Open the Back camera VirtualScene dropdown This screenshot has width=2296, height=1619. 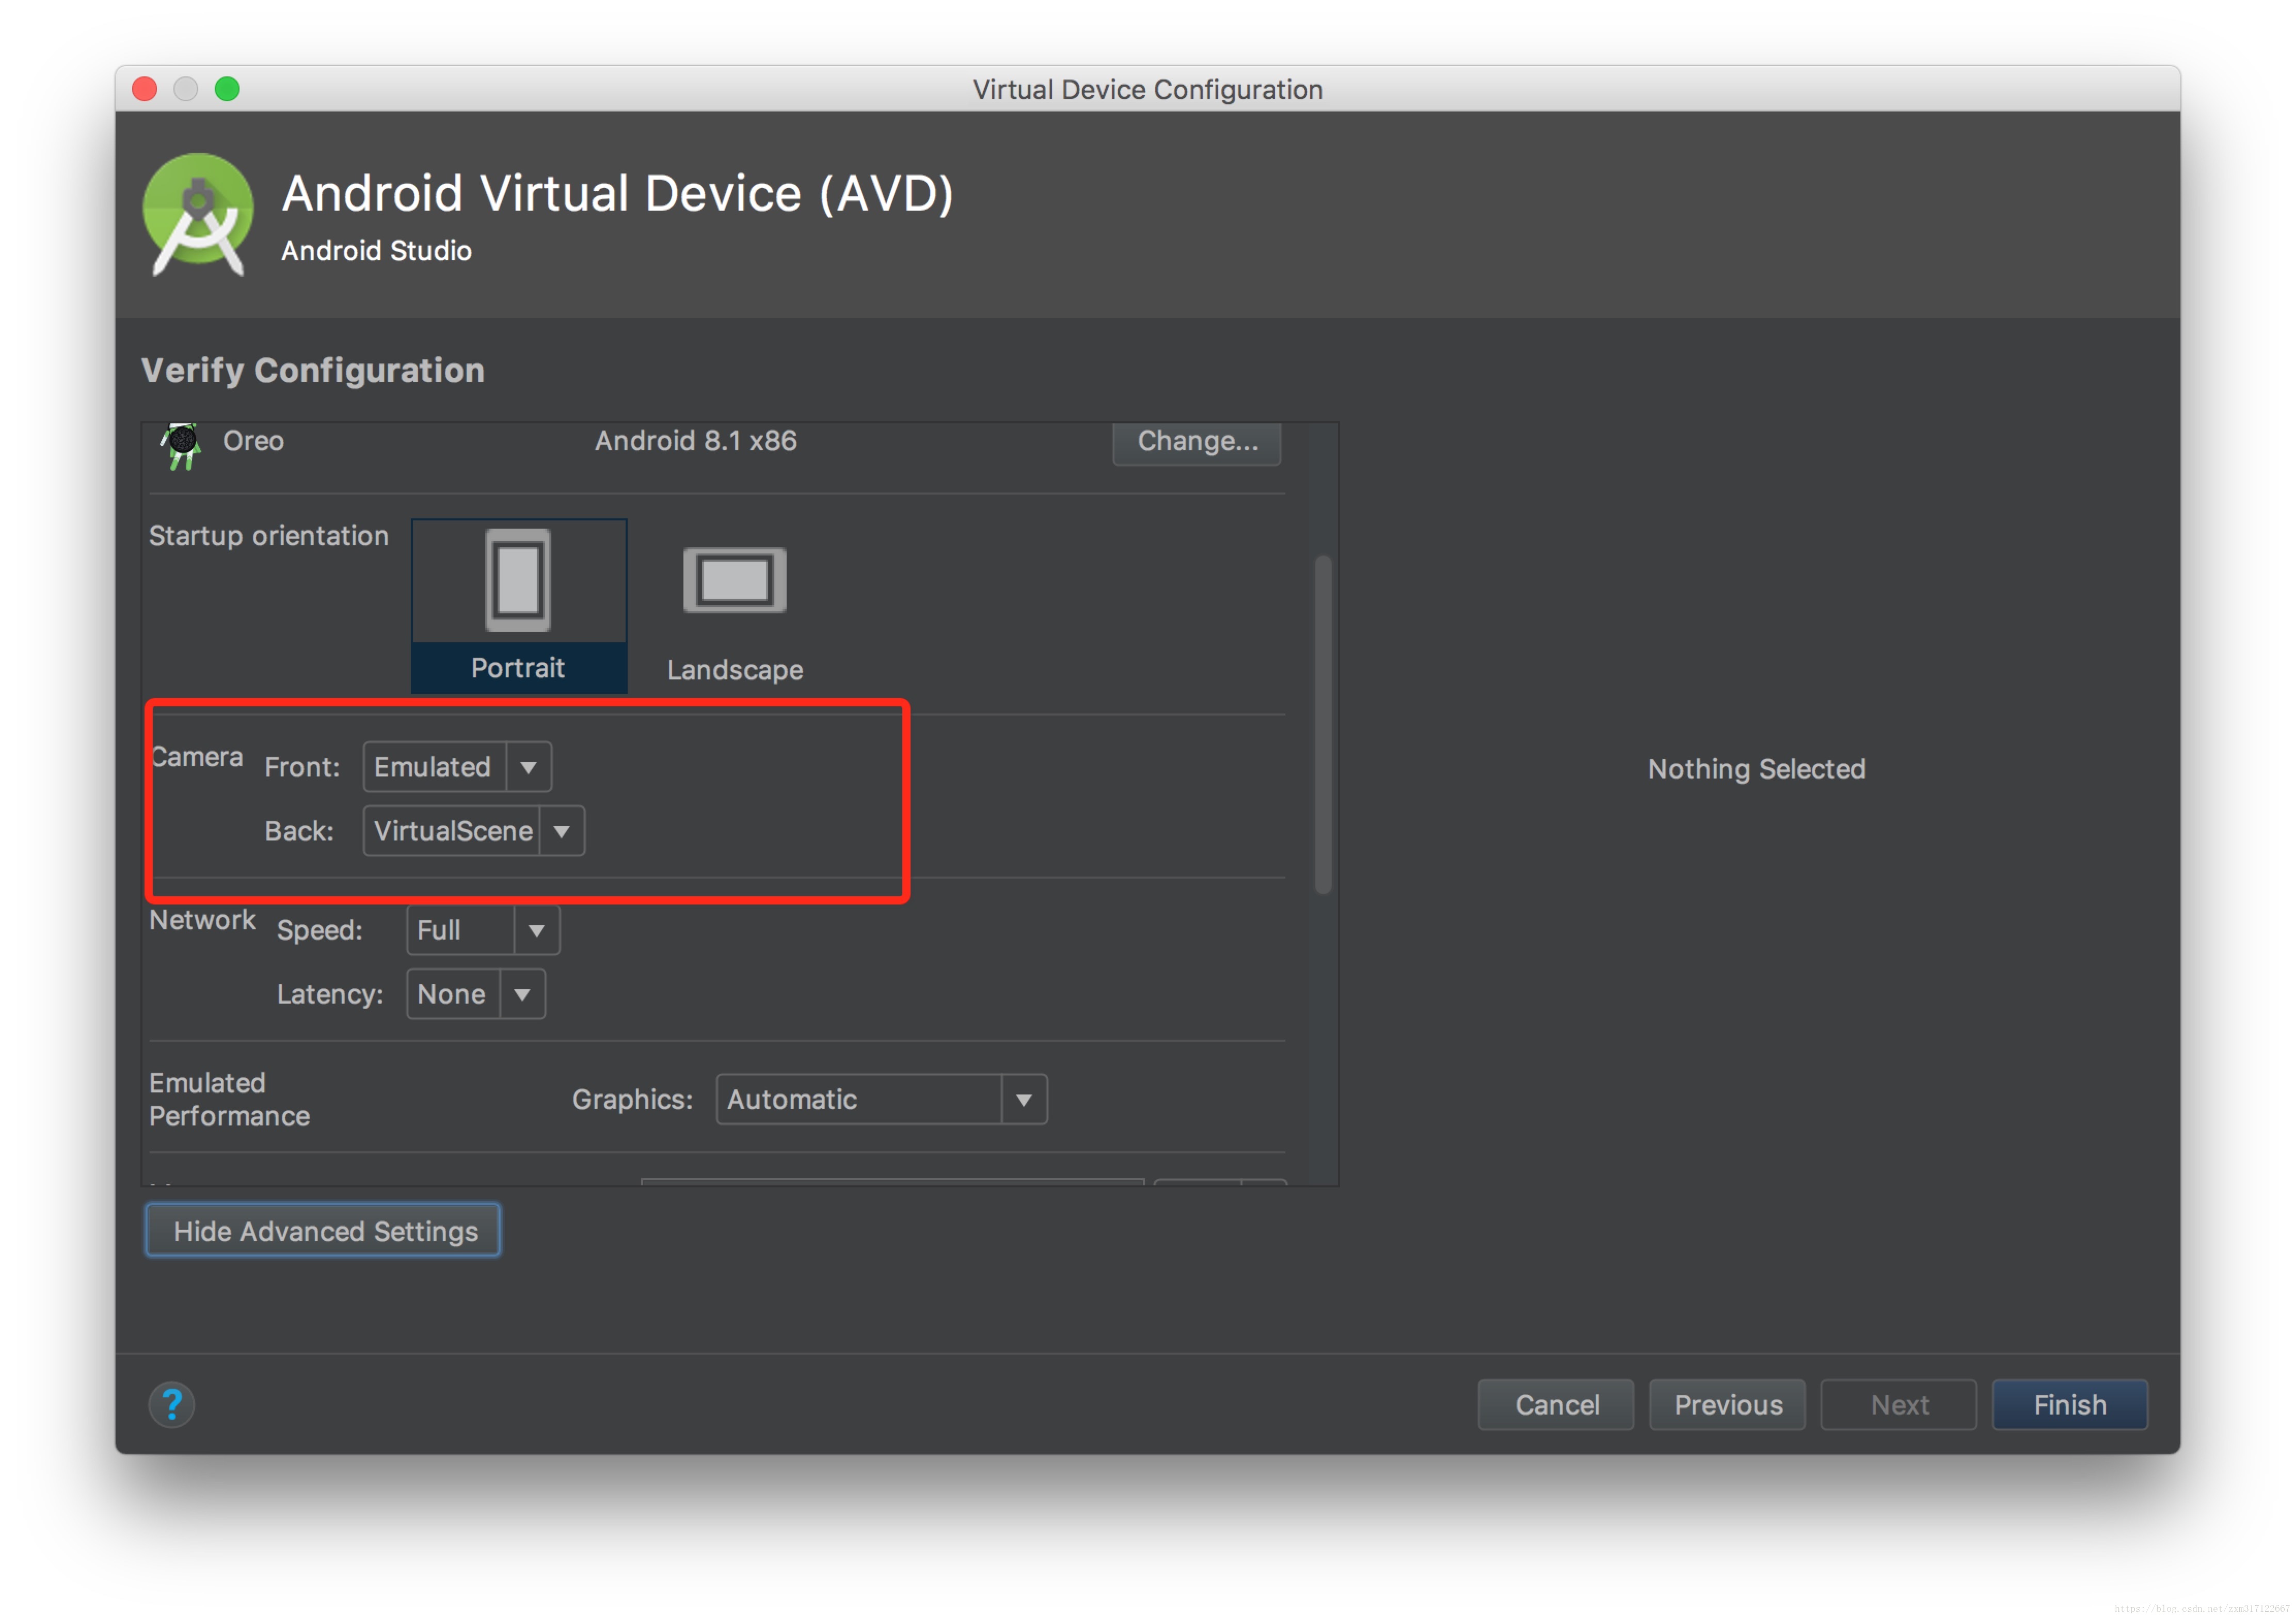pyautogui.click(x=473, y=831)
